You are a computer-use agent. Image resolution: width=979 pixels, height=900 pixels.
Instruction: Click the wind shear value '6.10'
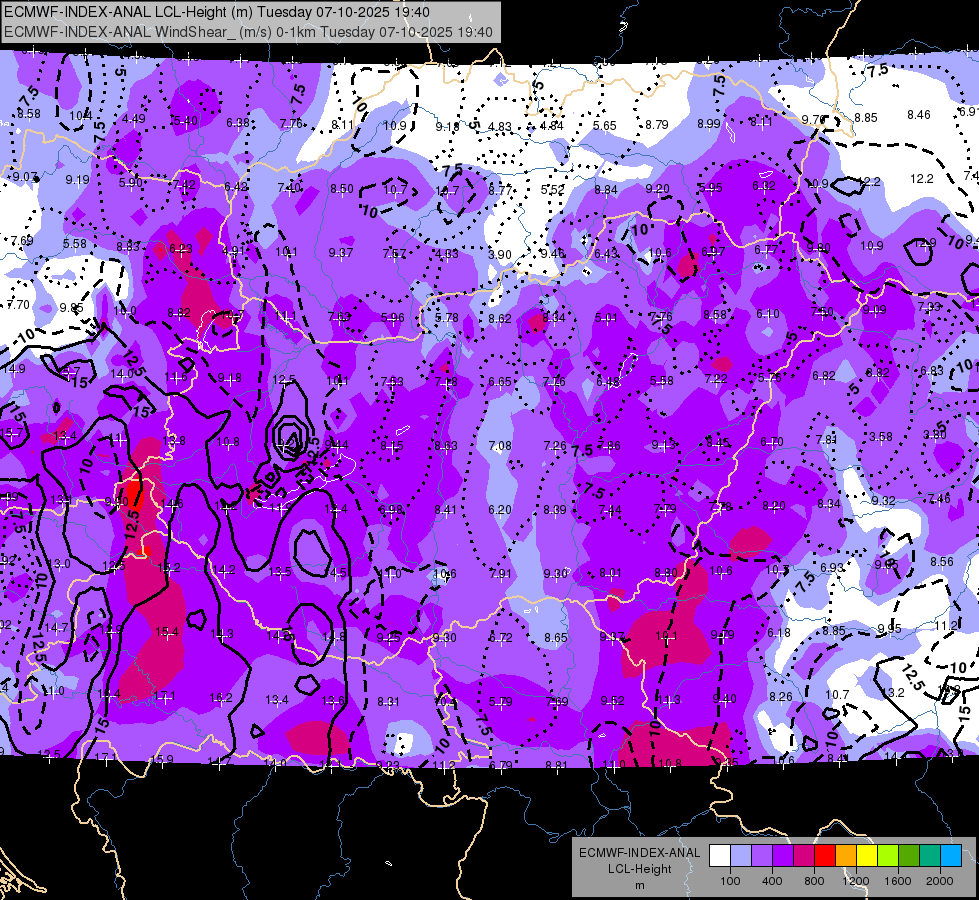click(x=768, y=314)
